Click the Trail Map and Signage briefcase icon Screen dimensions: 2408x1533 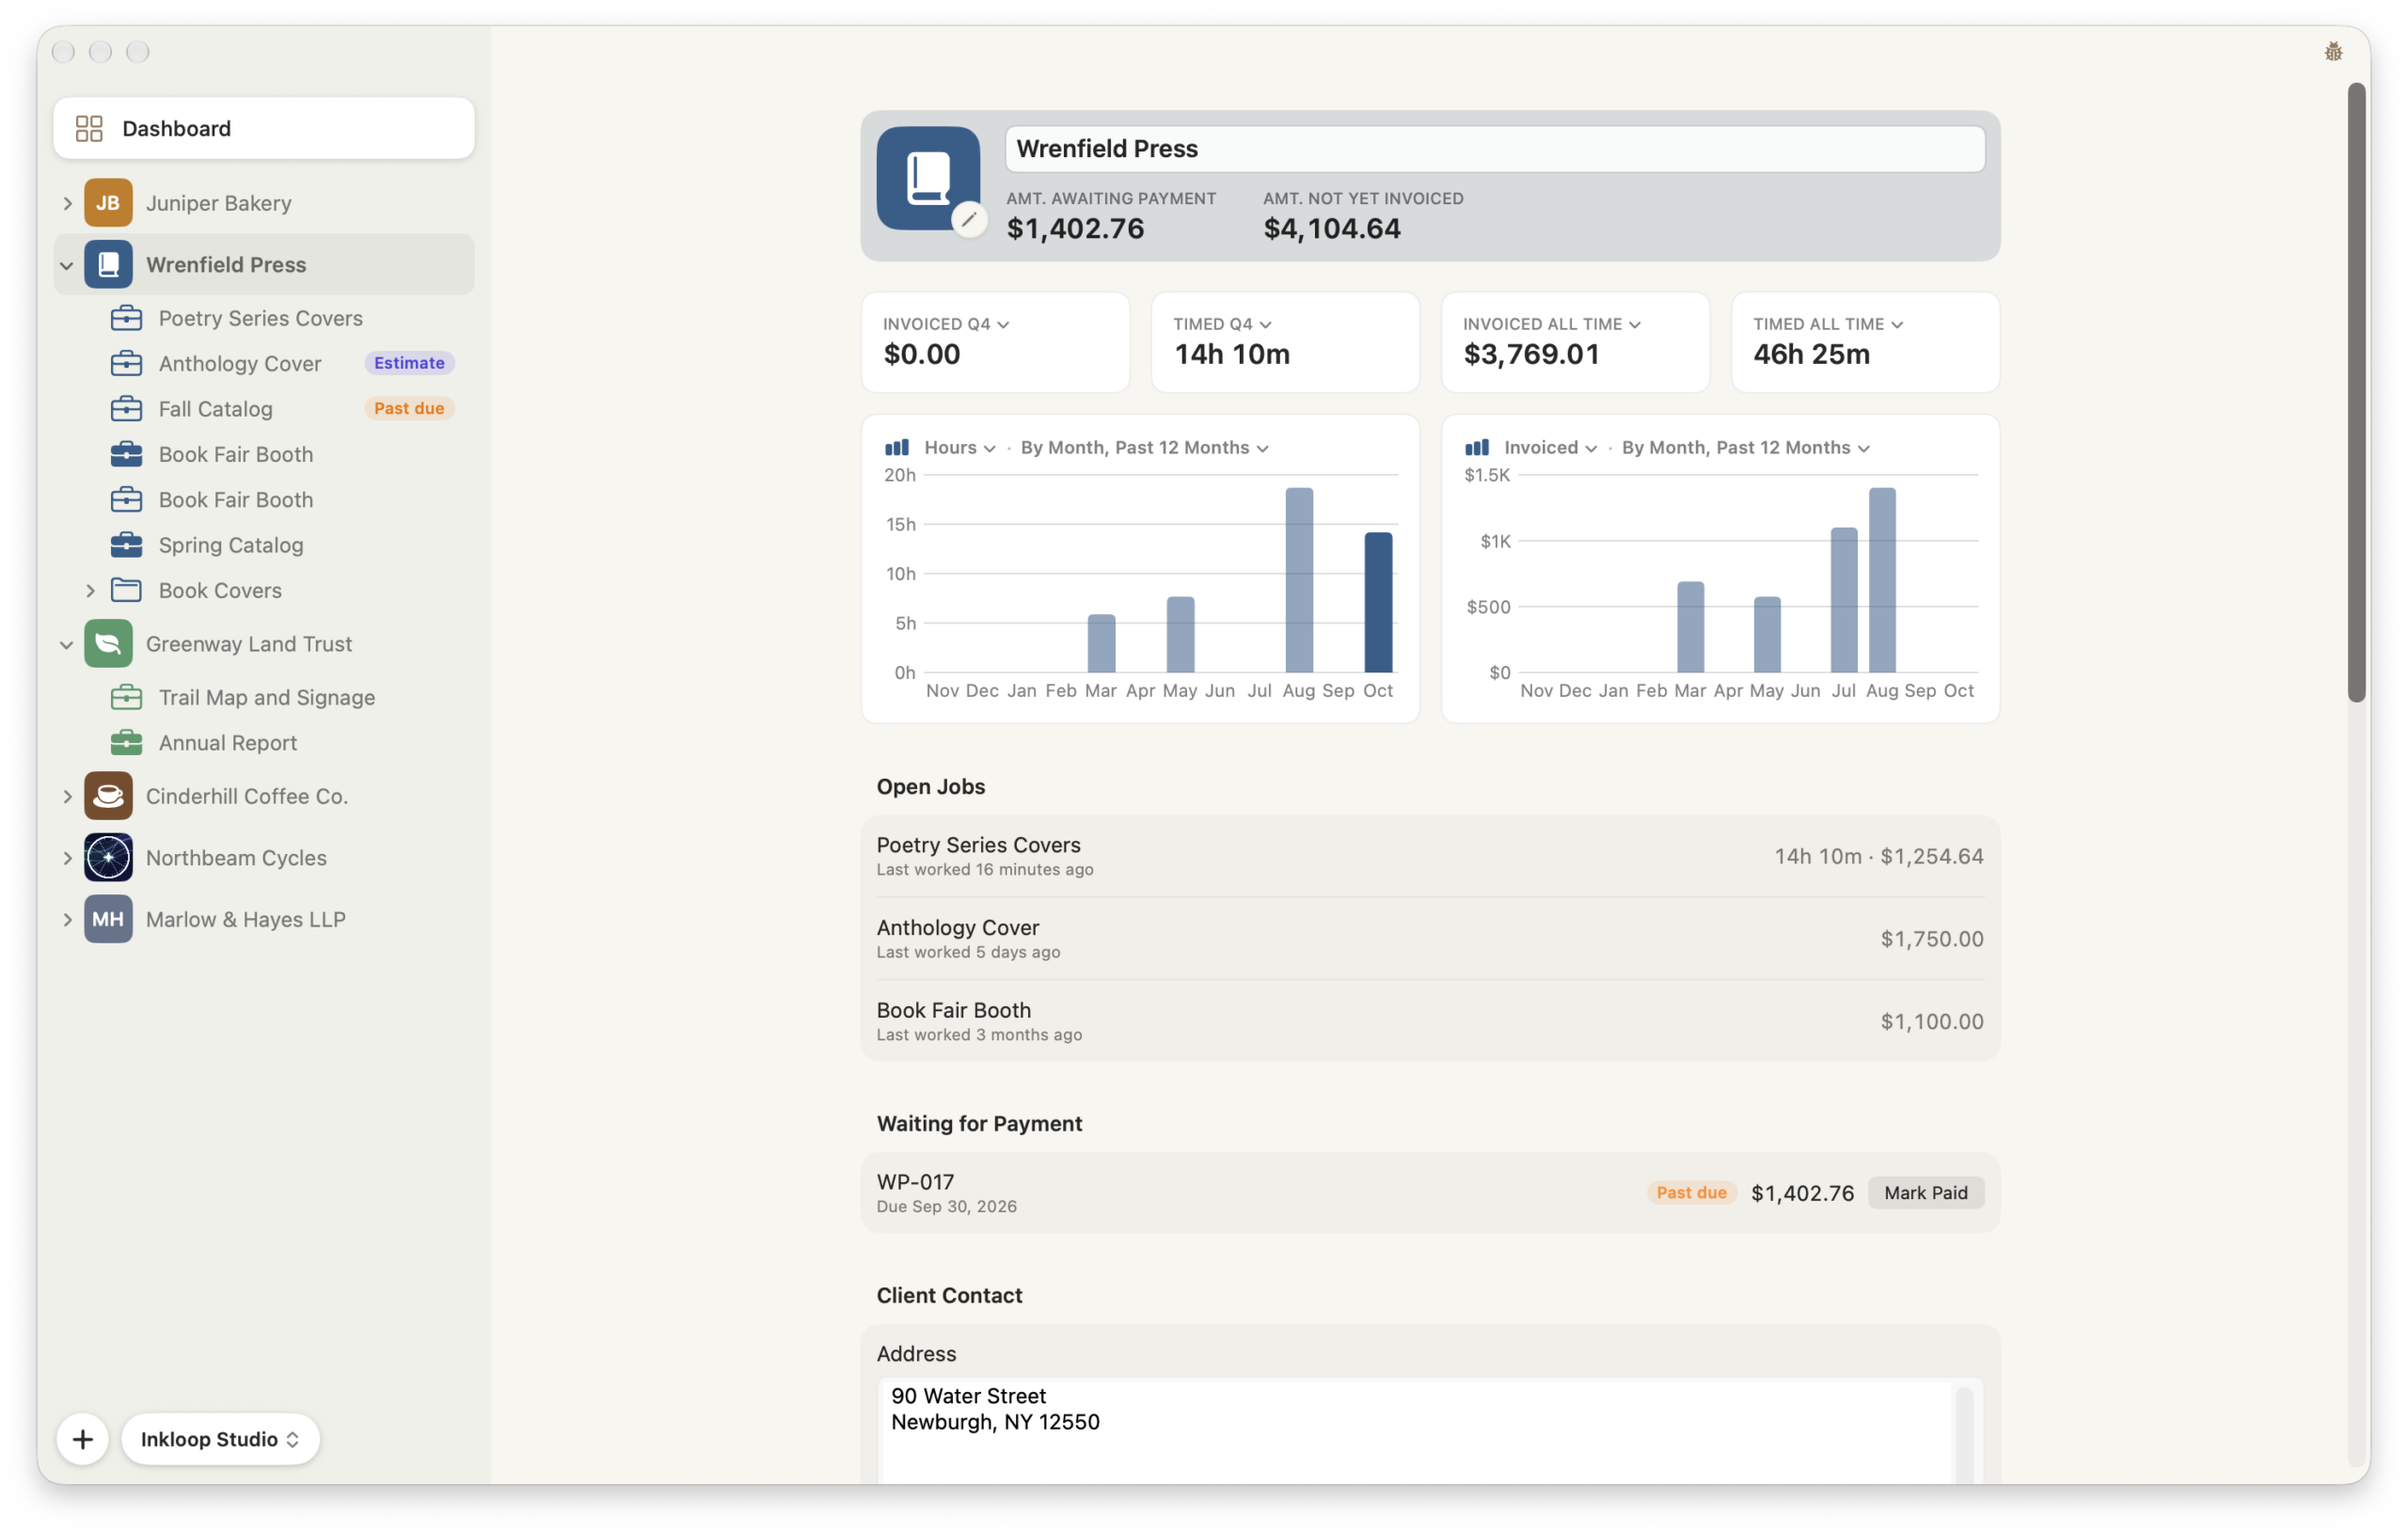point(126,697)
